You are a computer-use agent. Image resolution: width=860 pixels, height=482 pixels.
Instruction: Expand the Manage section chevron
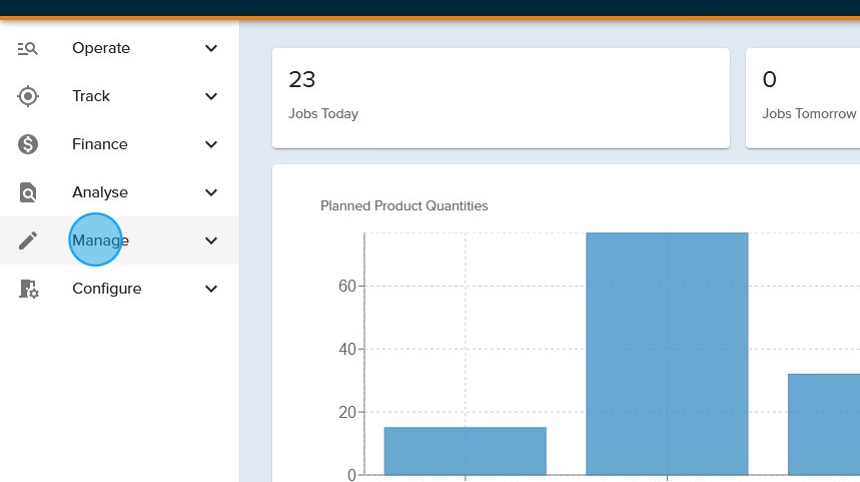coord(211,240)
